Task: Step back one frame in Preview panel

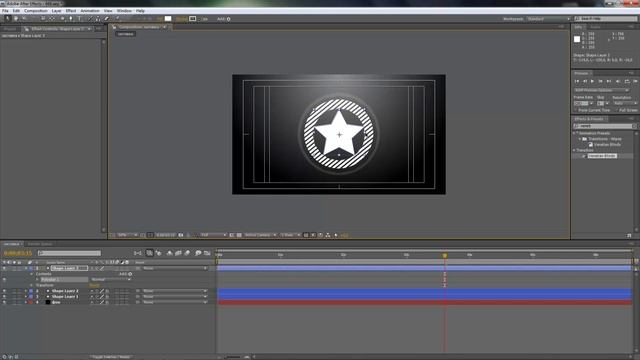Action: (585, 81)
